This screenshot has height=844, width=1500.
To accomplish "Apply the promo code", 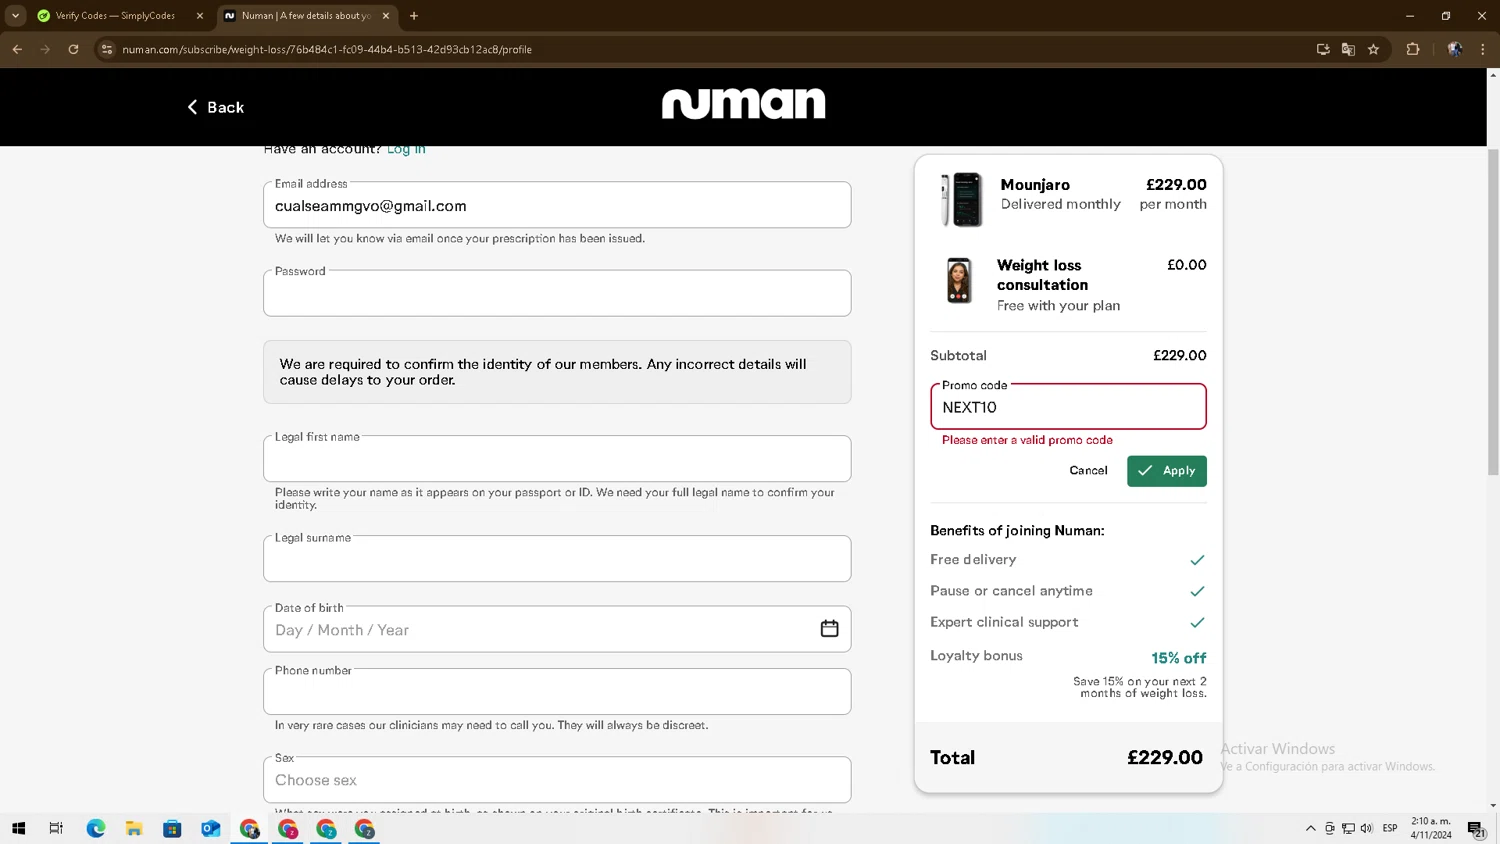I will tap(1166, 470).
